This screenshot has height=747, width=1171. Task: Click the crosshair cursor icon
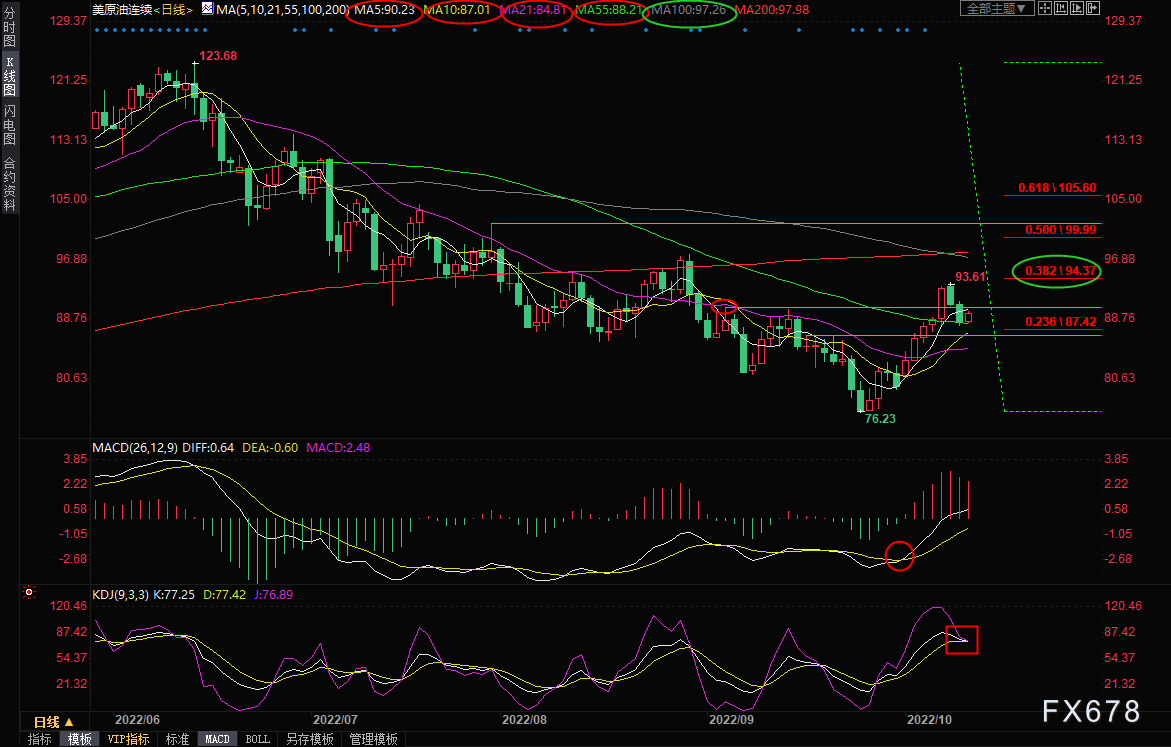click(1045, 8)
